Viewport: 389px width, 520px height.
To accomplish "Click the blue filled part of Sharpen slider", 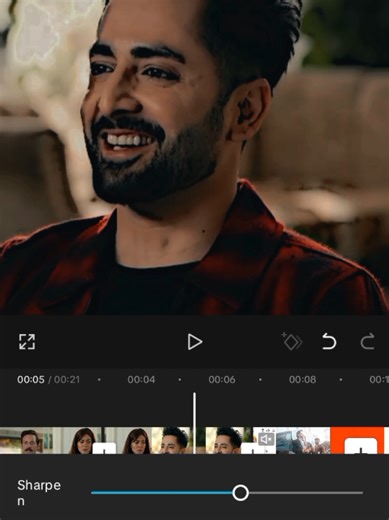I will pyautogui.click(x=162, y=493).
